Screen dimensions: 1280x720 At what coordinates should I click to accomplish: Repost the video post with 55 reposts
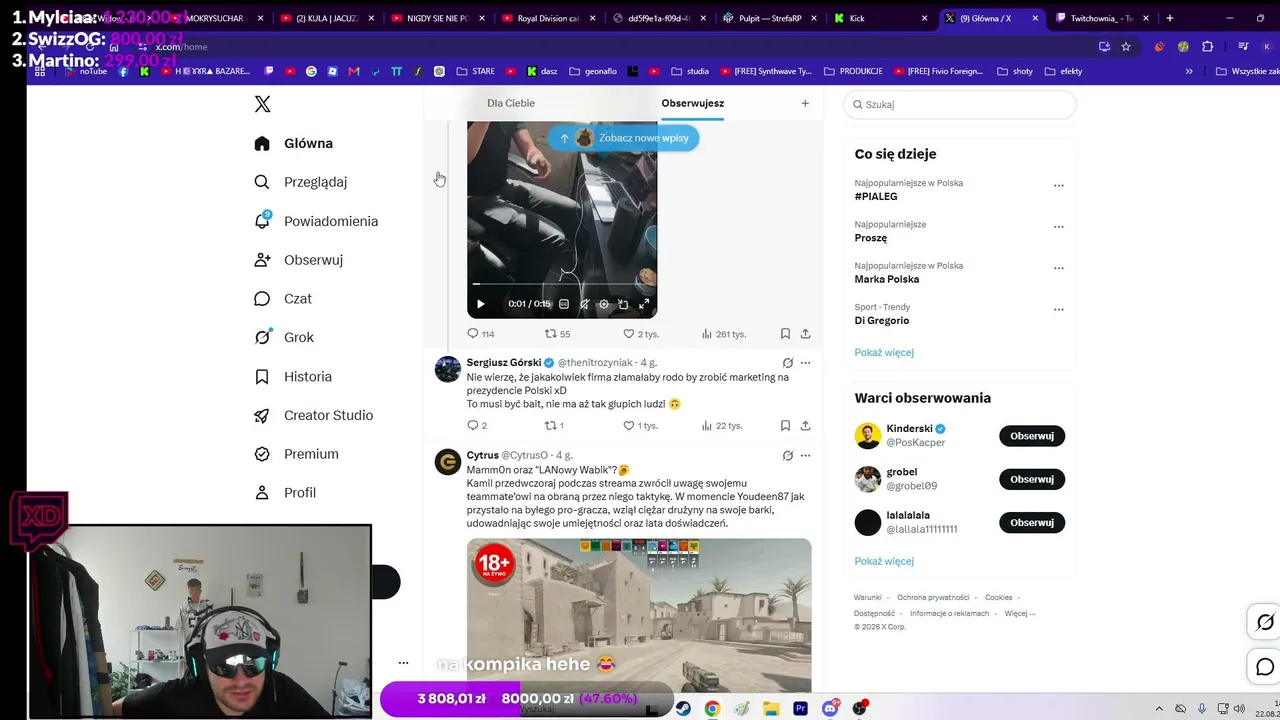pyautogui.click(x=557, y=334)
